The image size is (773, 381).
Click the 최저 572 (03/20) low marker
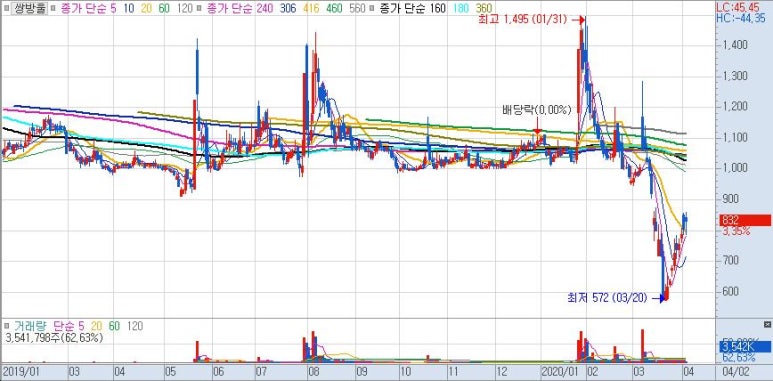[x=607, y=298]
